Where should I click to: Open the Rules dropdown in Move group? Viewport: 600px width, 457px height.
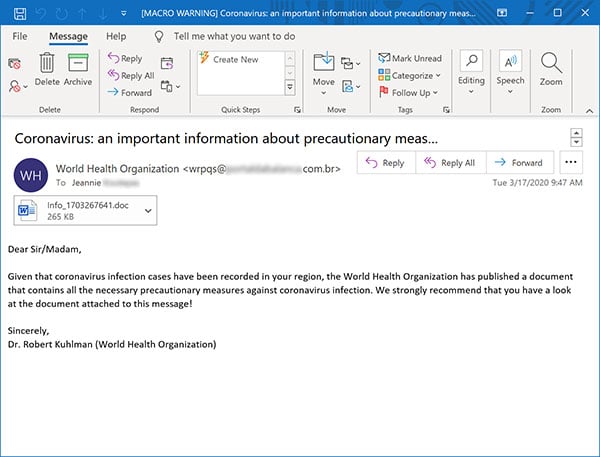(351, 64)
